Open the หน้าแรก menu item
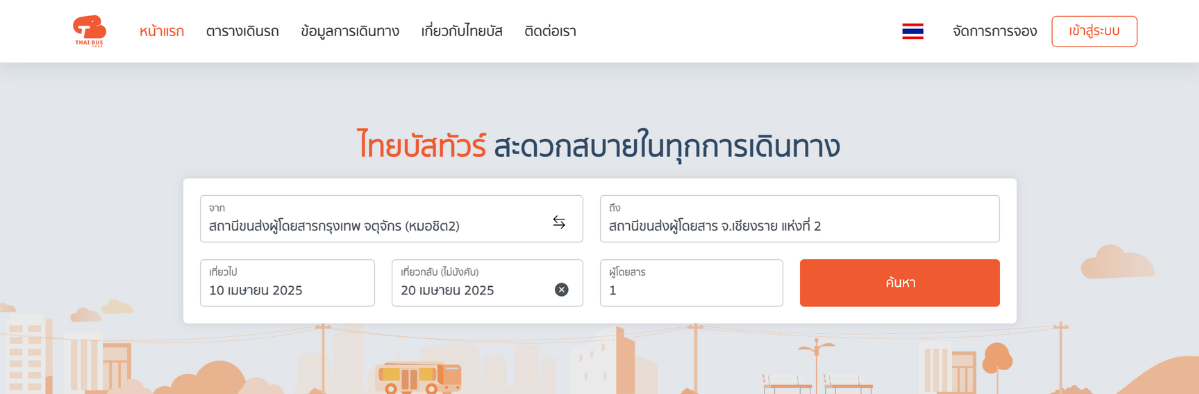The width and height of the screenshot is (1199, 394). (161, 31)
